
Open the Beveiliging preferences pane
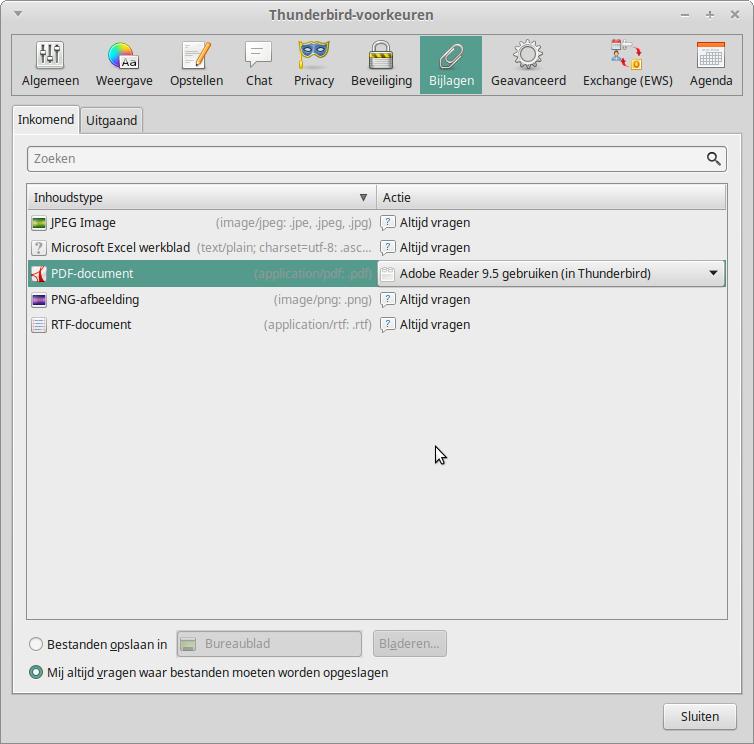coord(381,64)
